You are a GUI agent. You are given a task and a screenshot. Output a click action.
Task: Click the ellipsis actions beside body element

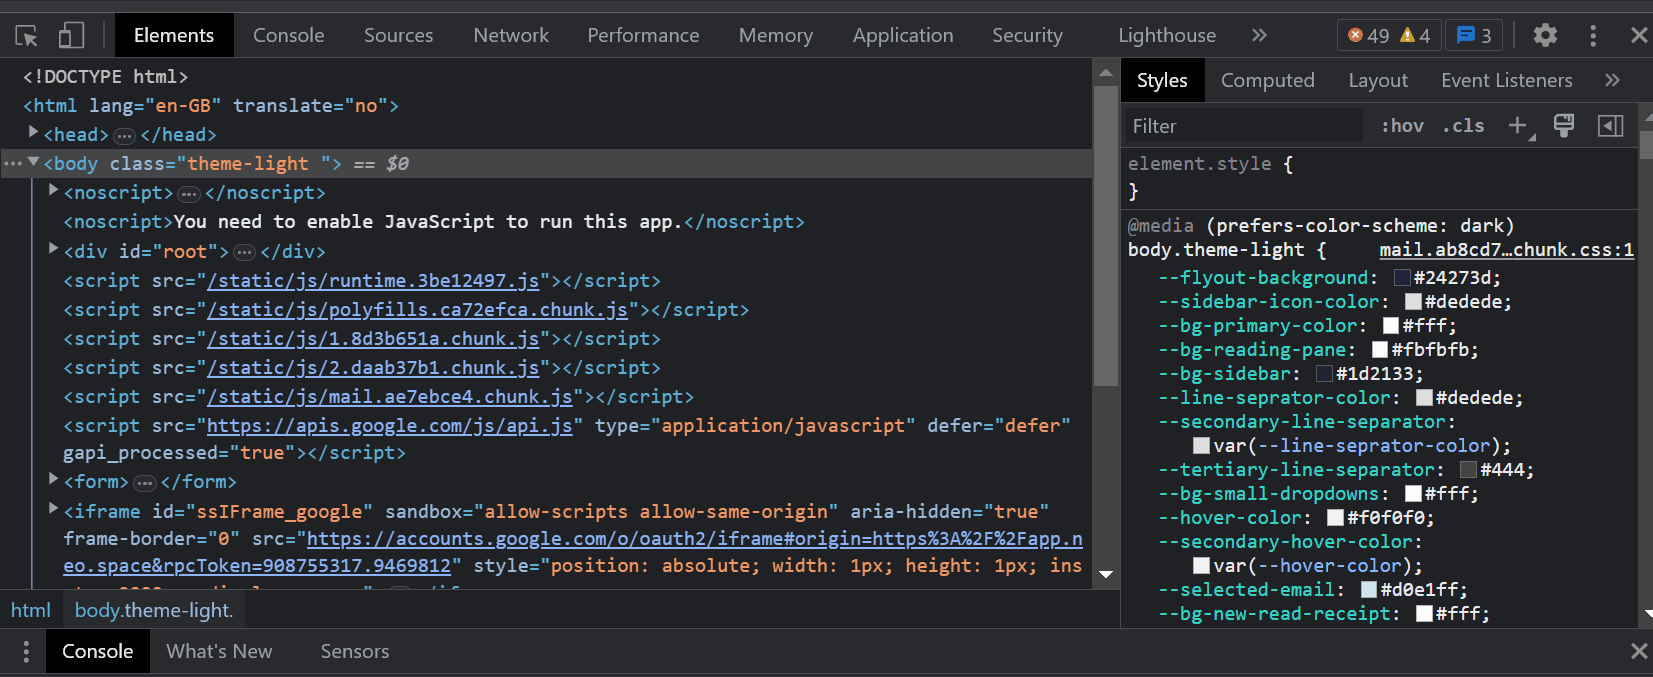pos(13,163)
